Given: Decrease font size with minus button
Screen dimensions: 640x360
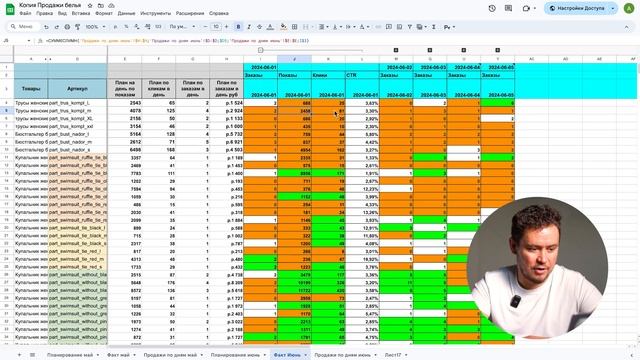Looking at the screenshot, I should pos(206,27).
